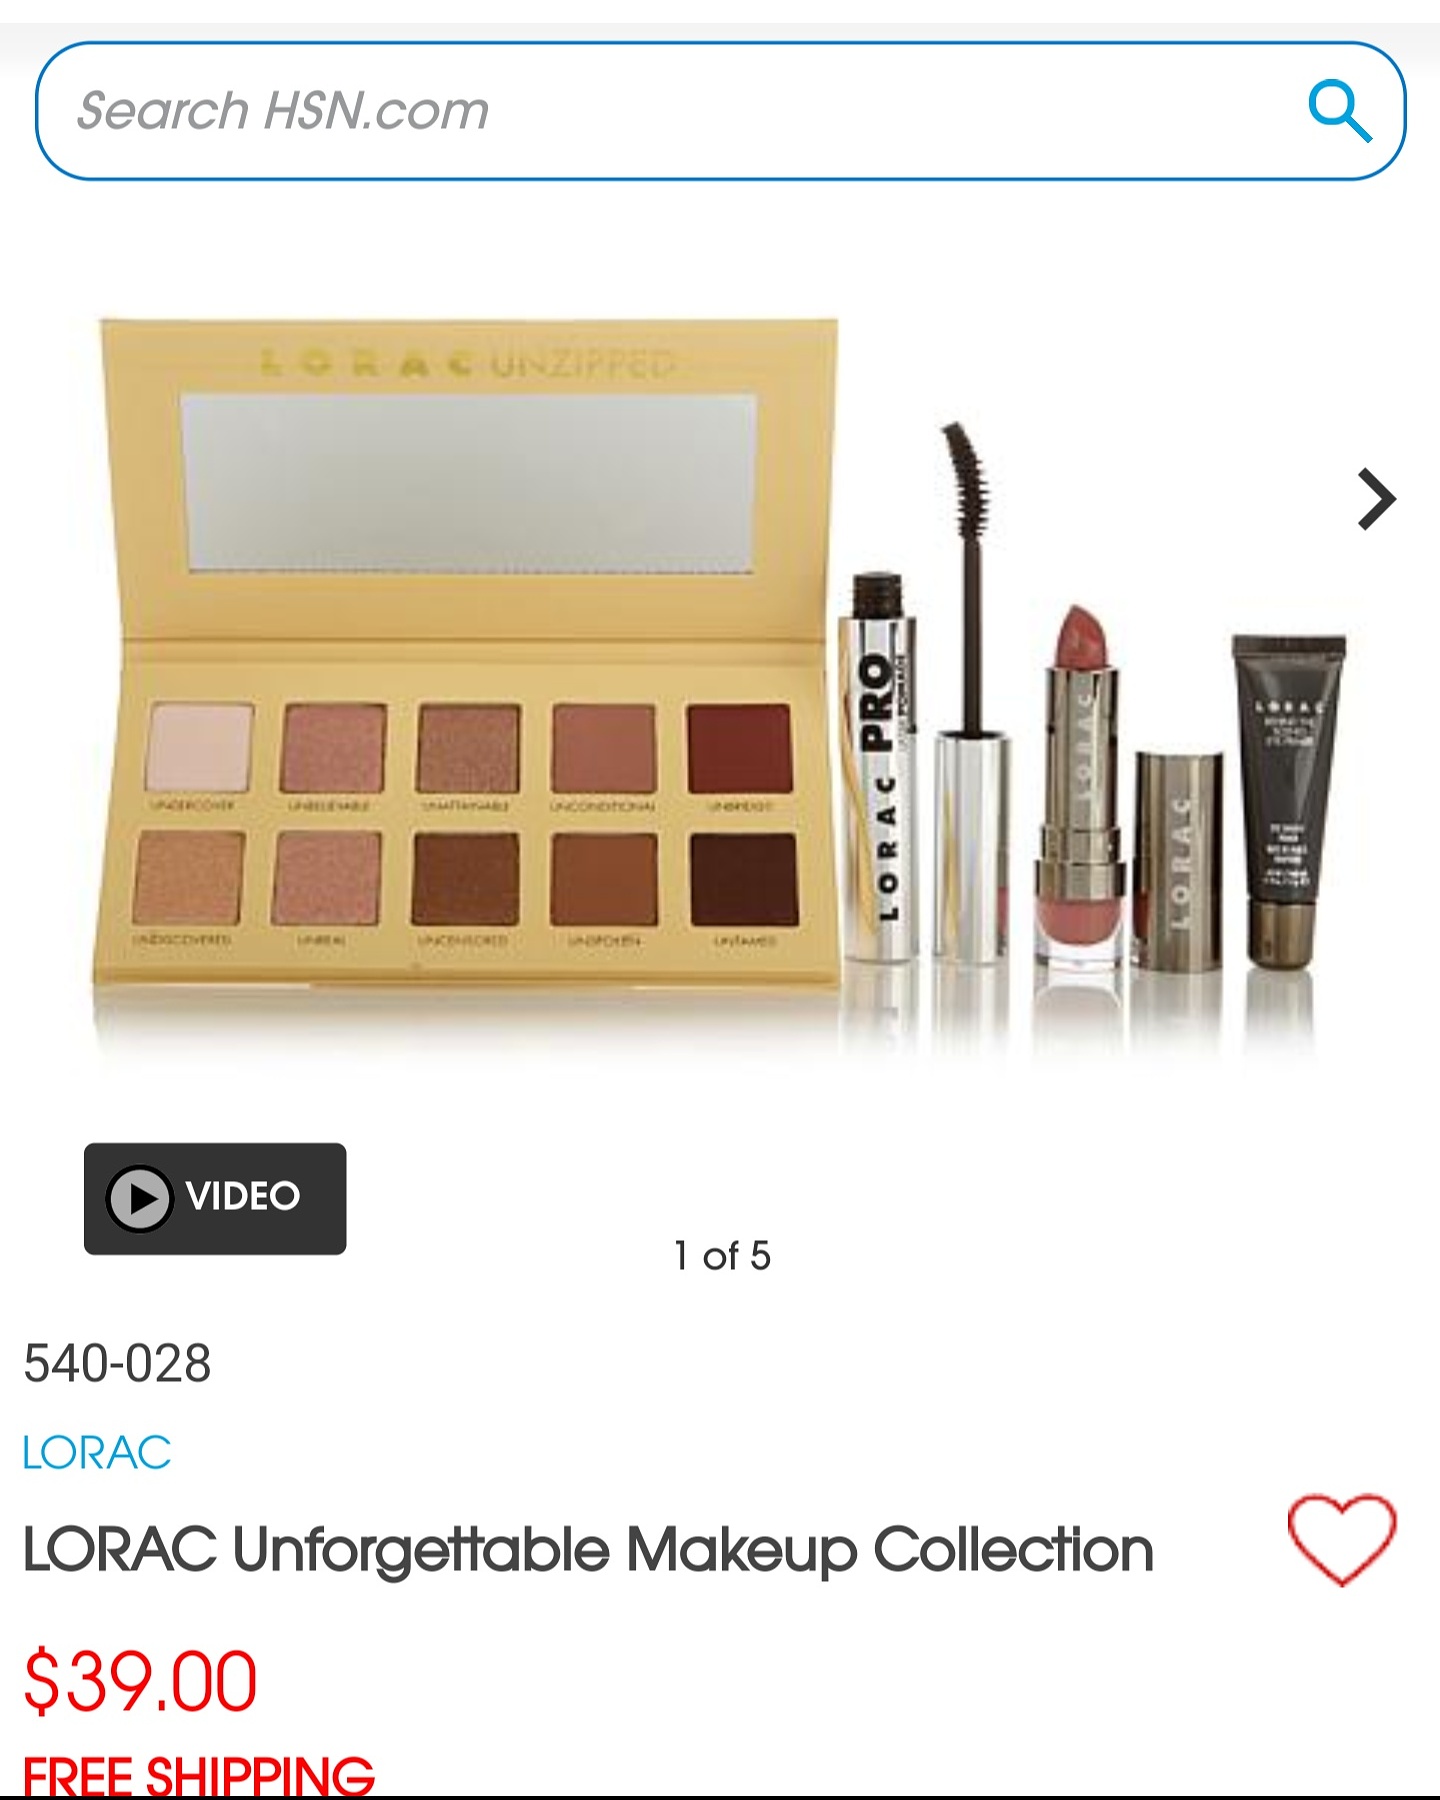Click the FREE SHIPPING label

[198, 1775]
